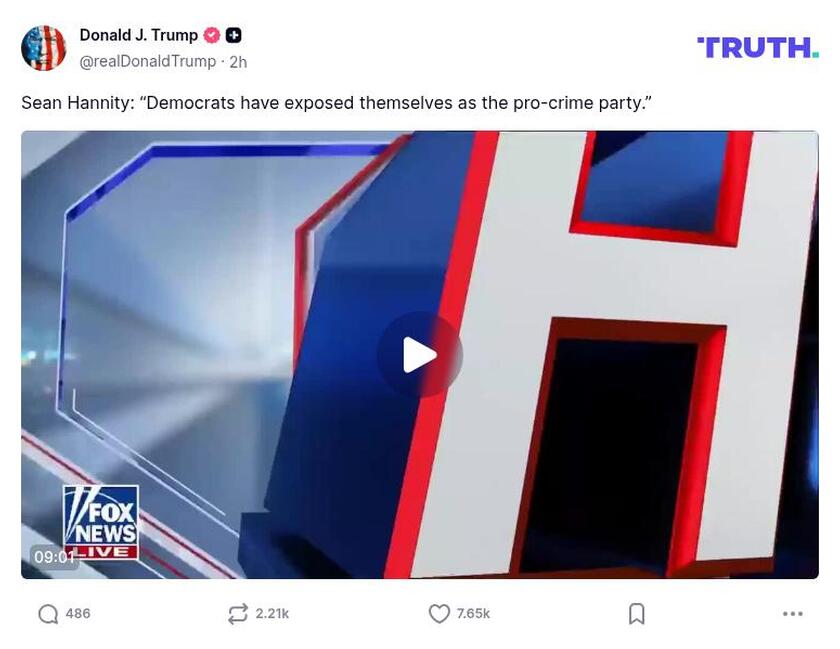
Task: Click the Fox News Live logo in the video
Action: coord(100,520)
